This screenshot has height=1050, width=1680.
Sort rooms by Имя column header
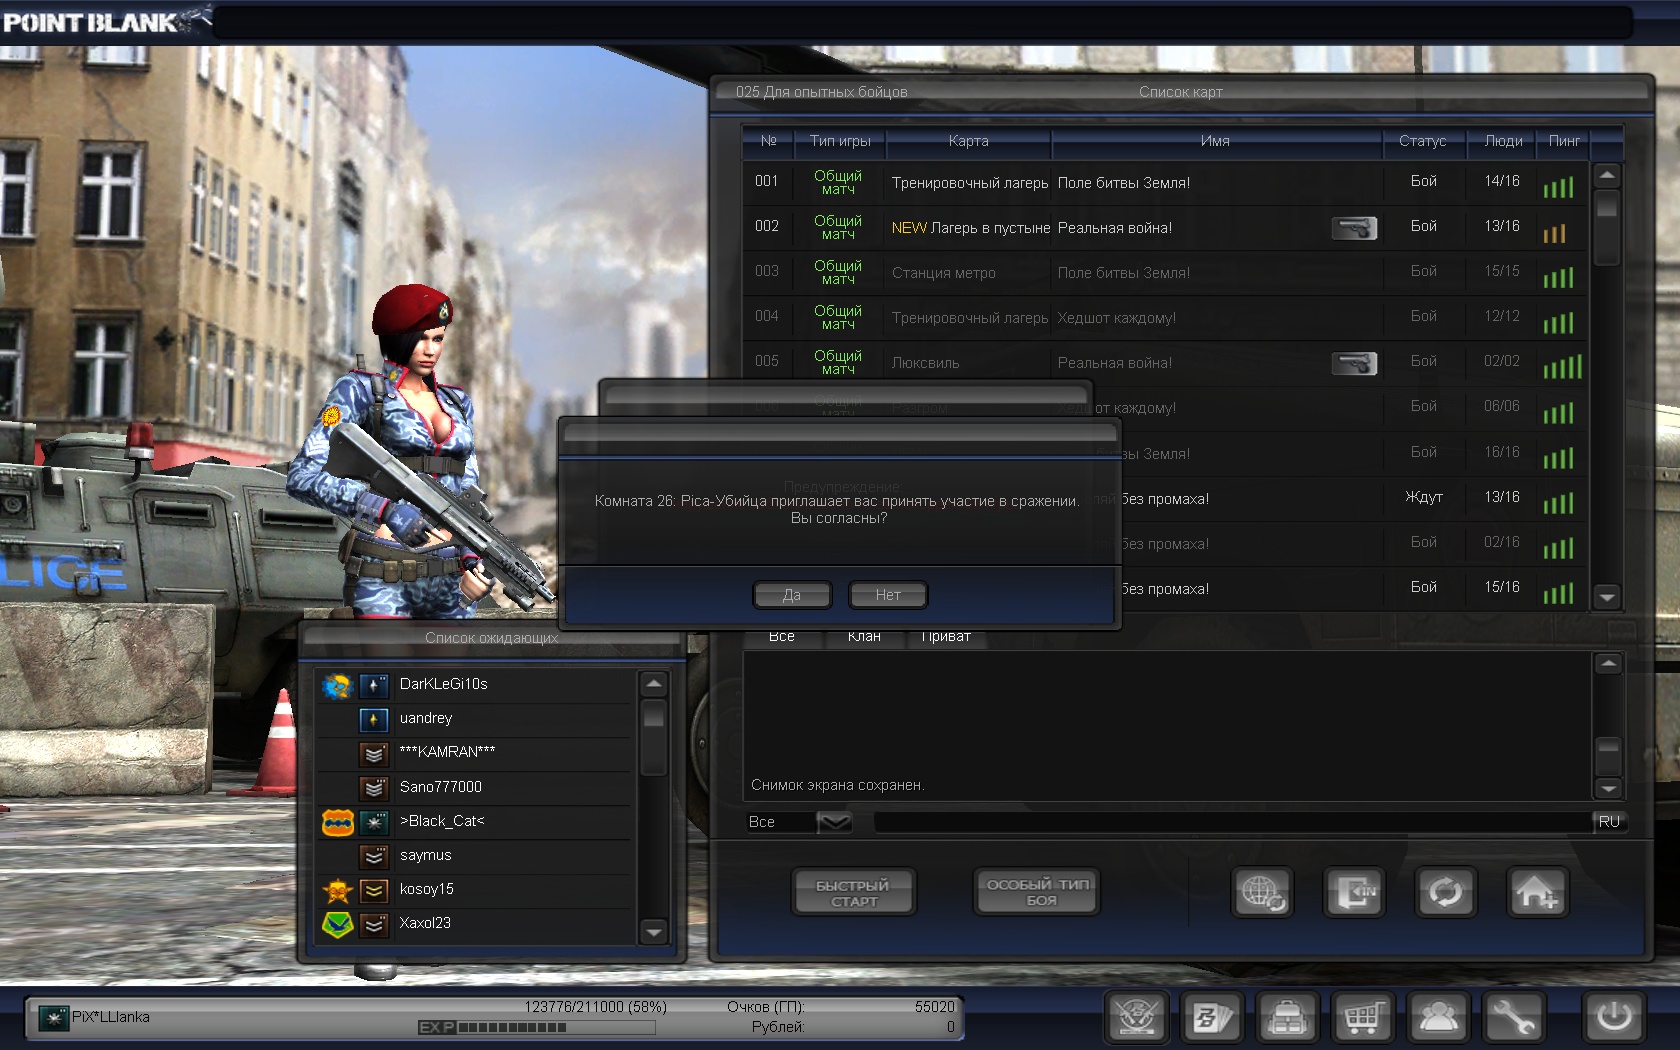[x=1215, y=141]
